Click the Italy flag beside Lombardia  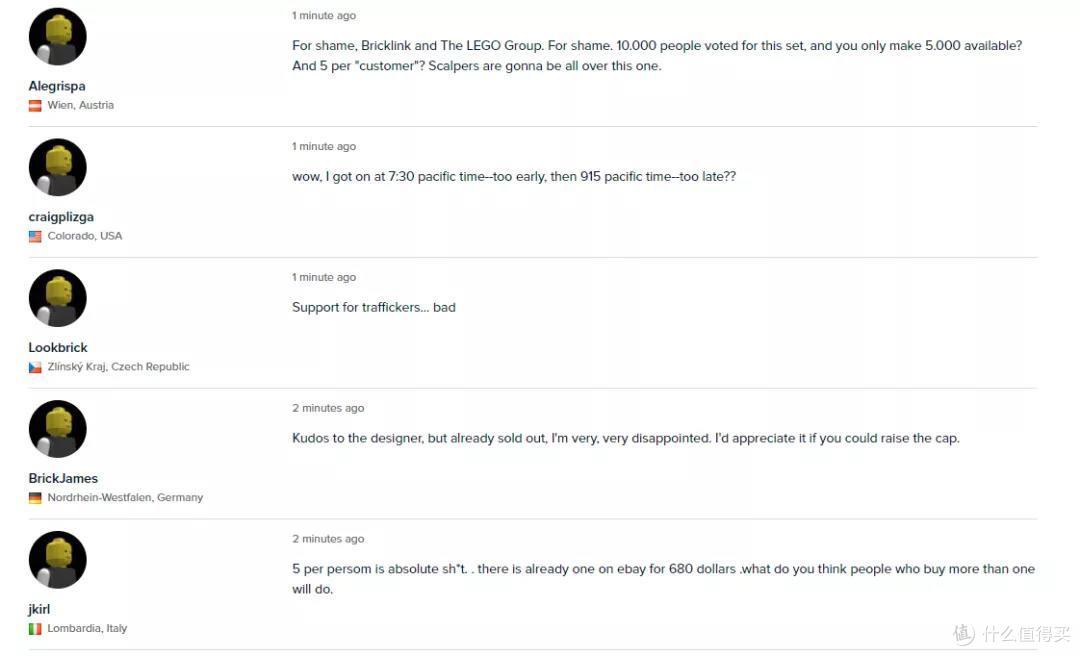click(x=35, y=628)
